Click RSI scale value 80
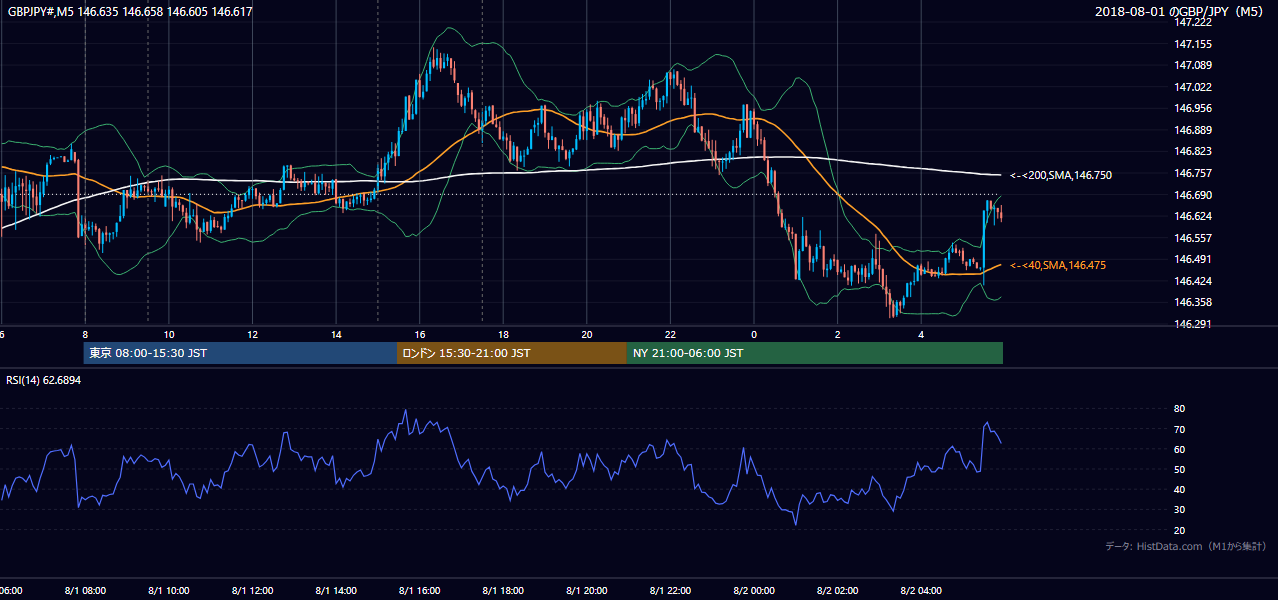Image resolution: width=1278 pixels, height=600 pixels. click(1179, 409)
